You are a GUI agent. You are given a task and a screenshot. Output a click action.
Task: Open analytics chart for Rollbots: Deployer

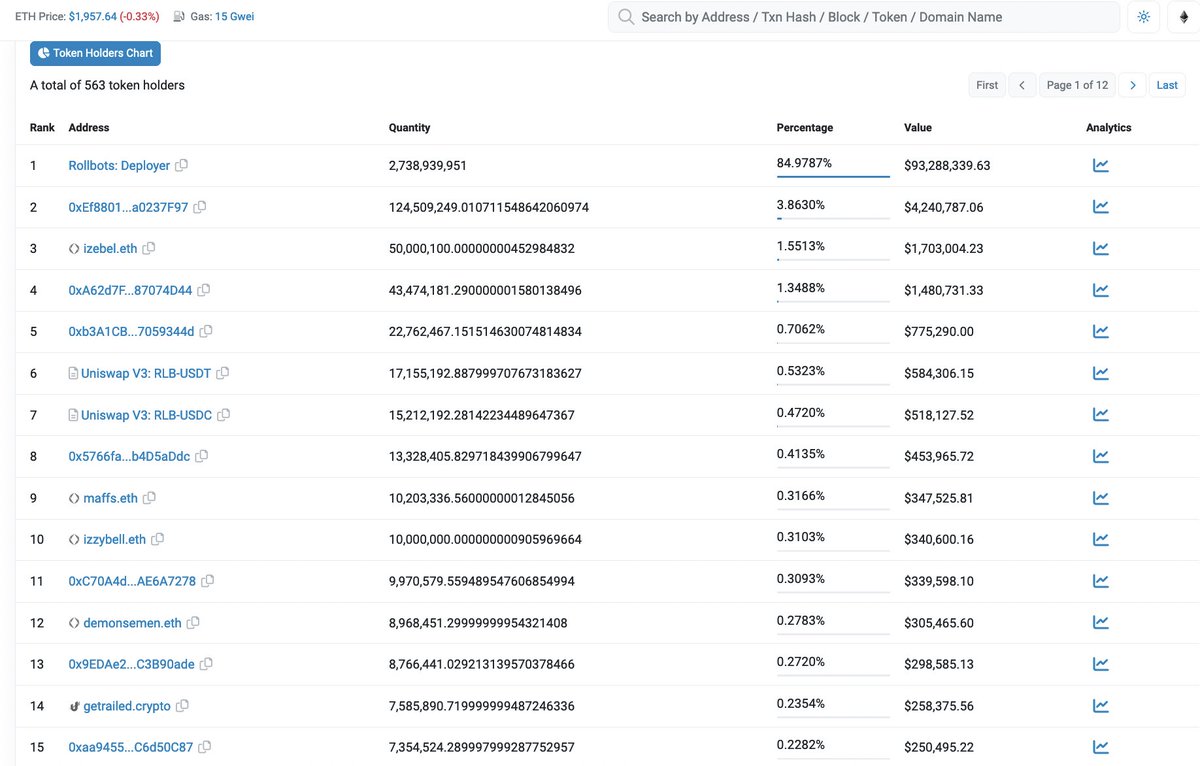[x=1101, y=165]
